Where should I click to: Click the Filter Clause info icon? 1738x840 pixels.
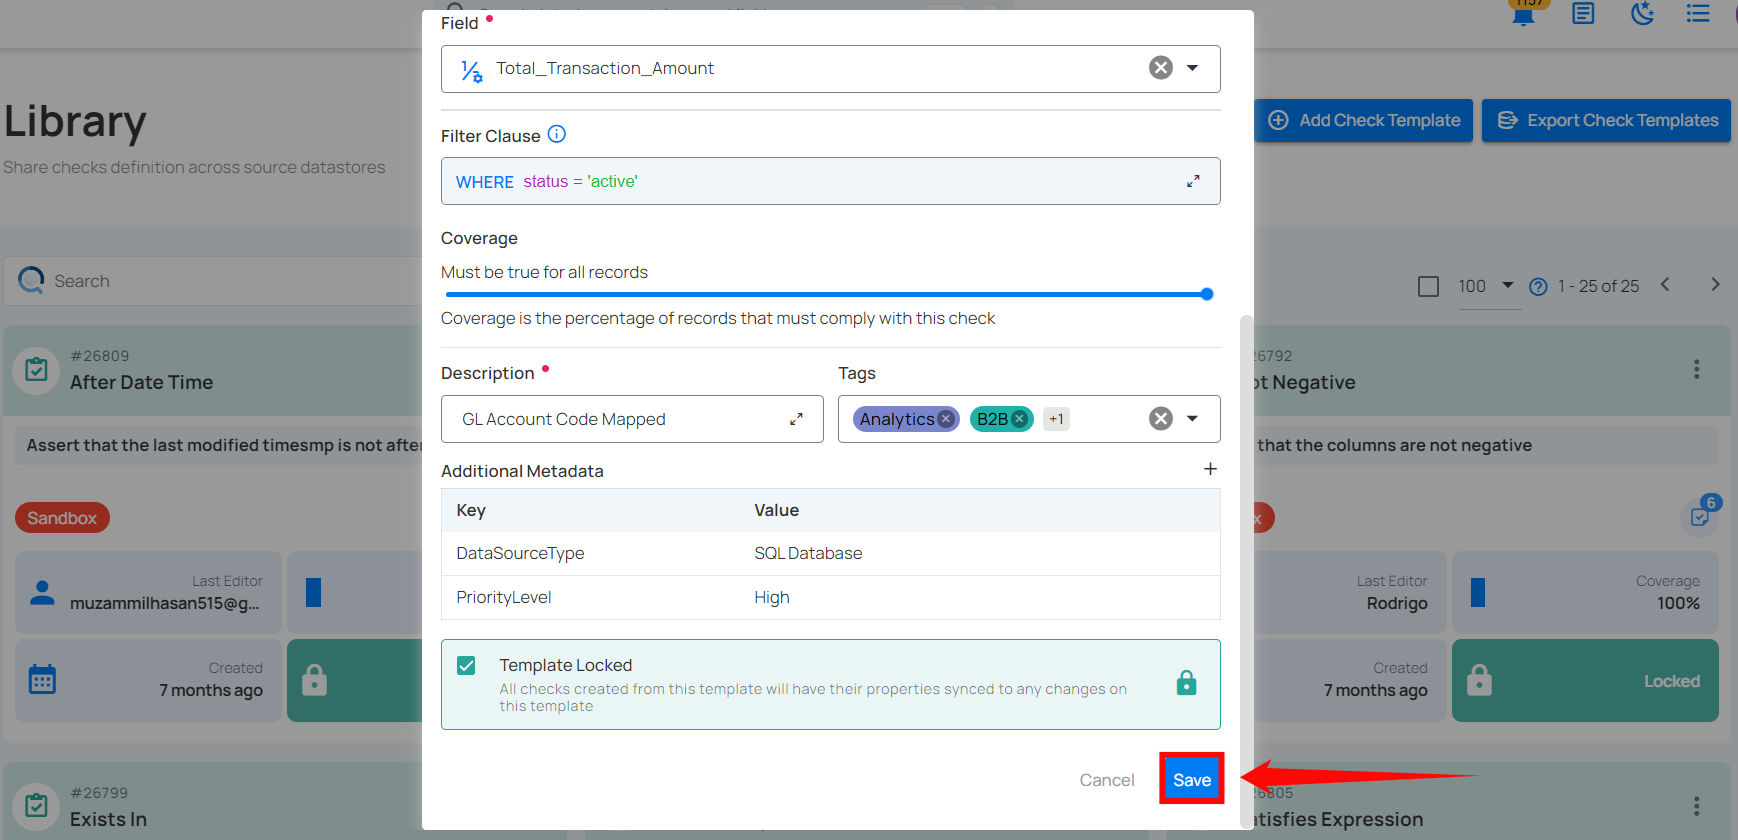click(557, 134)
